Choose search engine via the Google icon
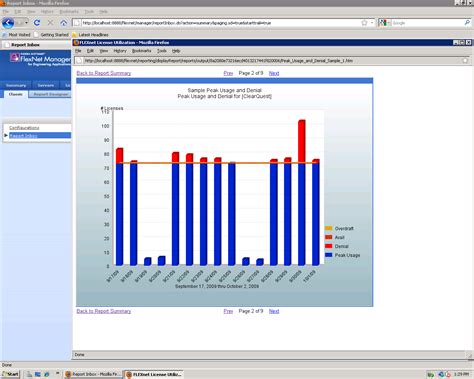This screenshot has height=379, width=474. (x=384, y=23)
